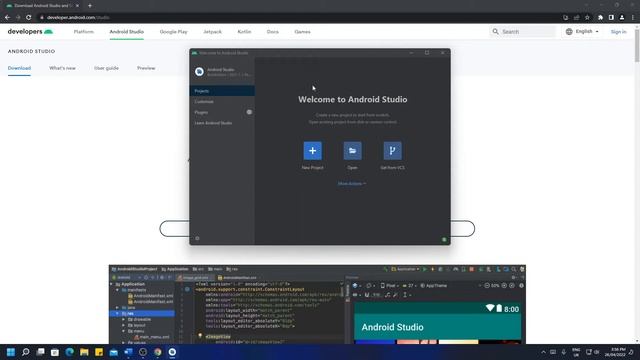Show hidden system tray icons chevron
The height and width of the screenshot is (360, 640).
pos(543,352)
